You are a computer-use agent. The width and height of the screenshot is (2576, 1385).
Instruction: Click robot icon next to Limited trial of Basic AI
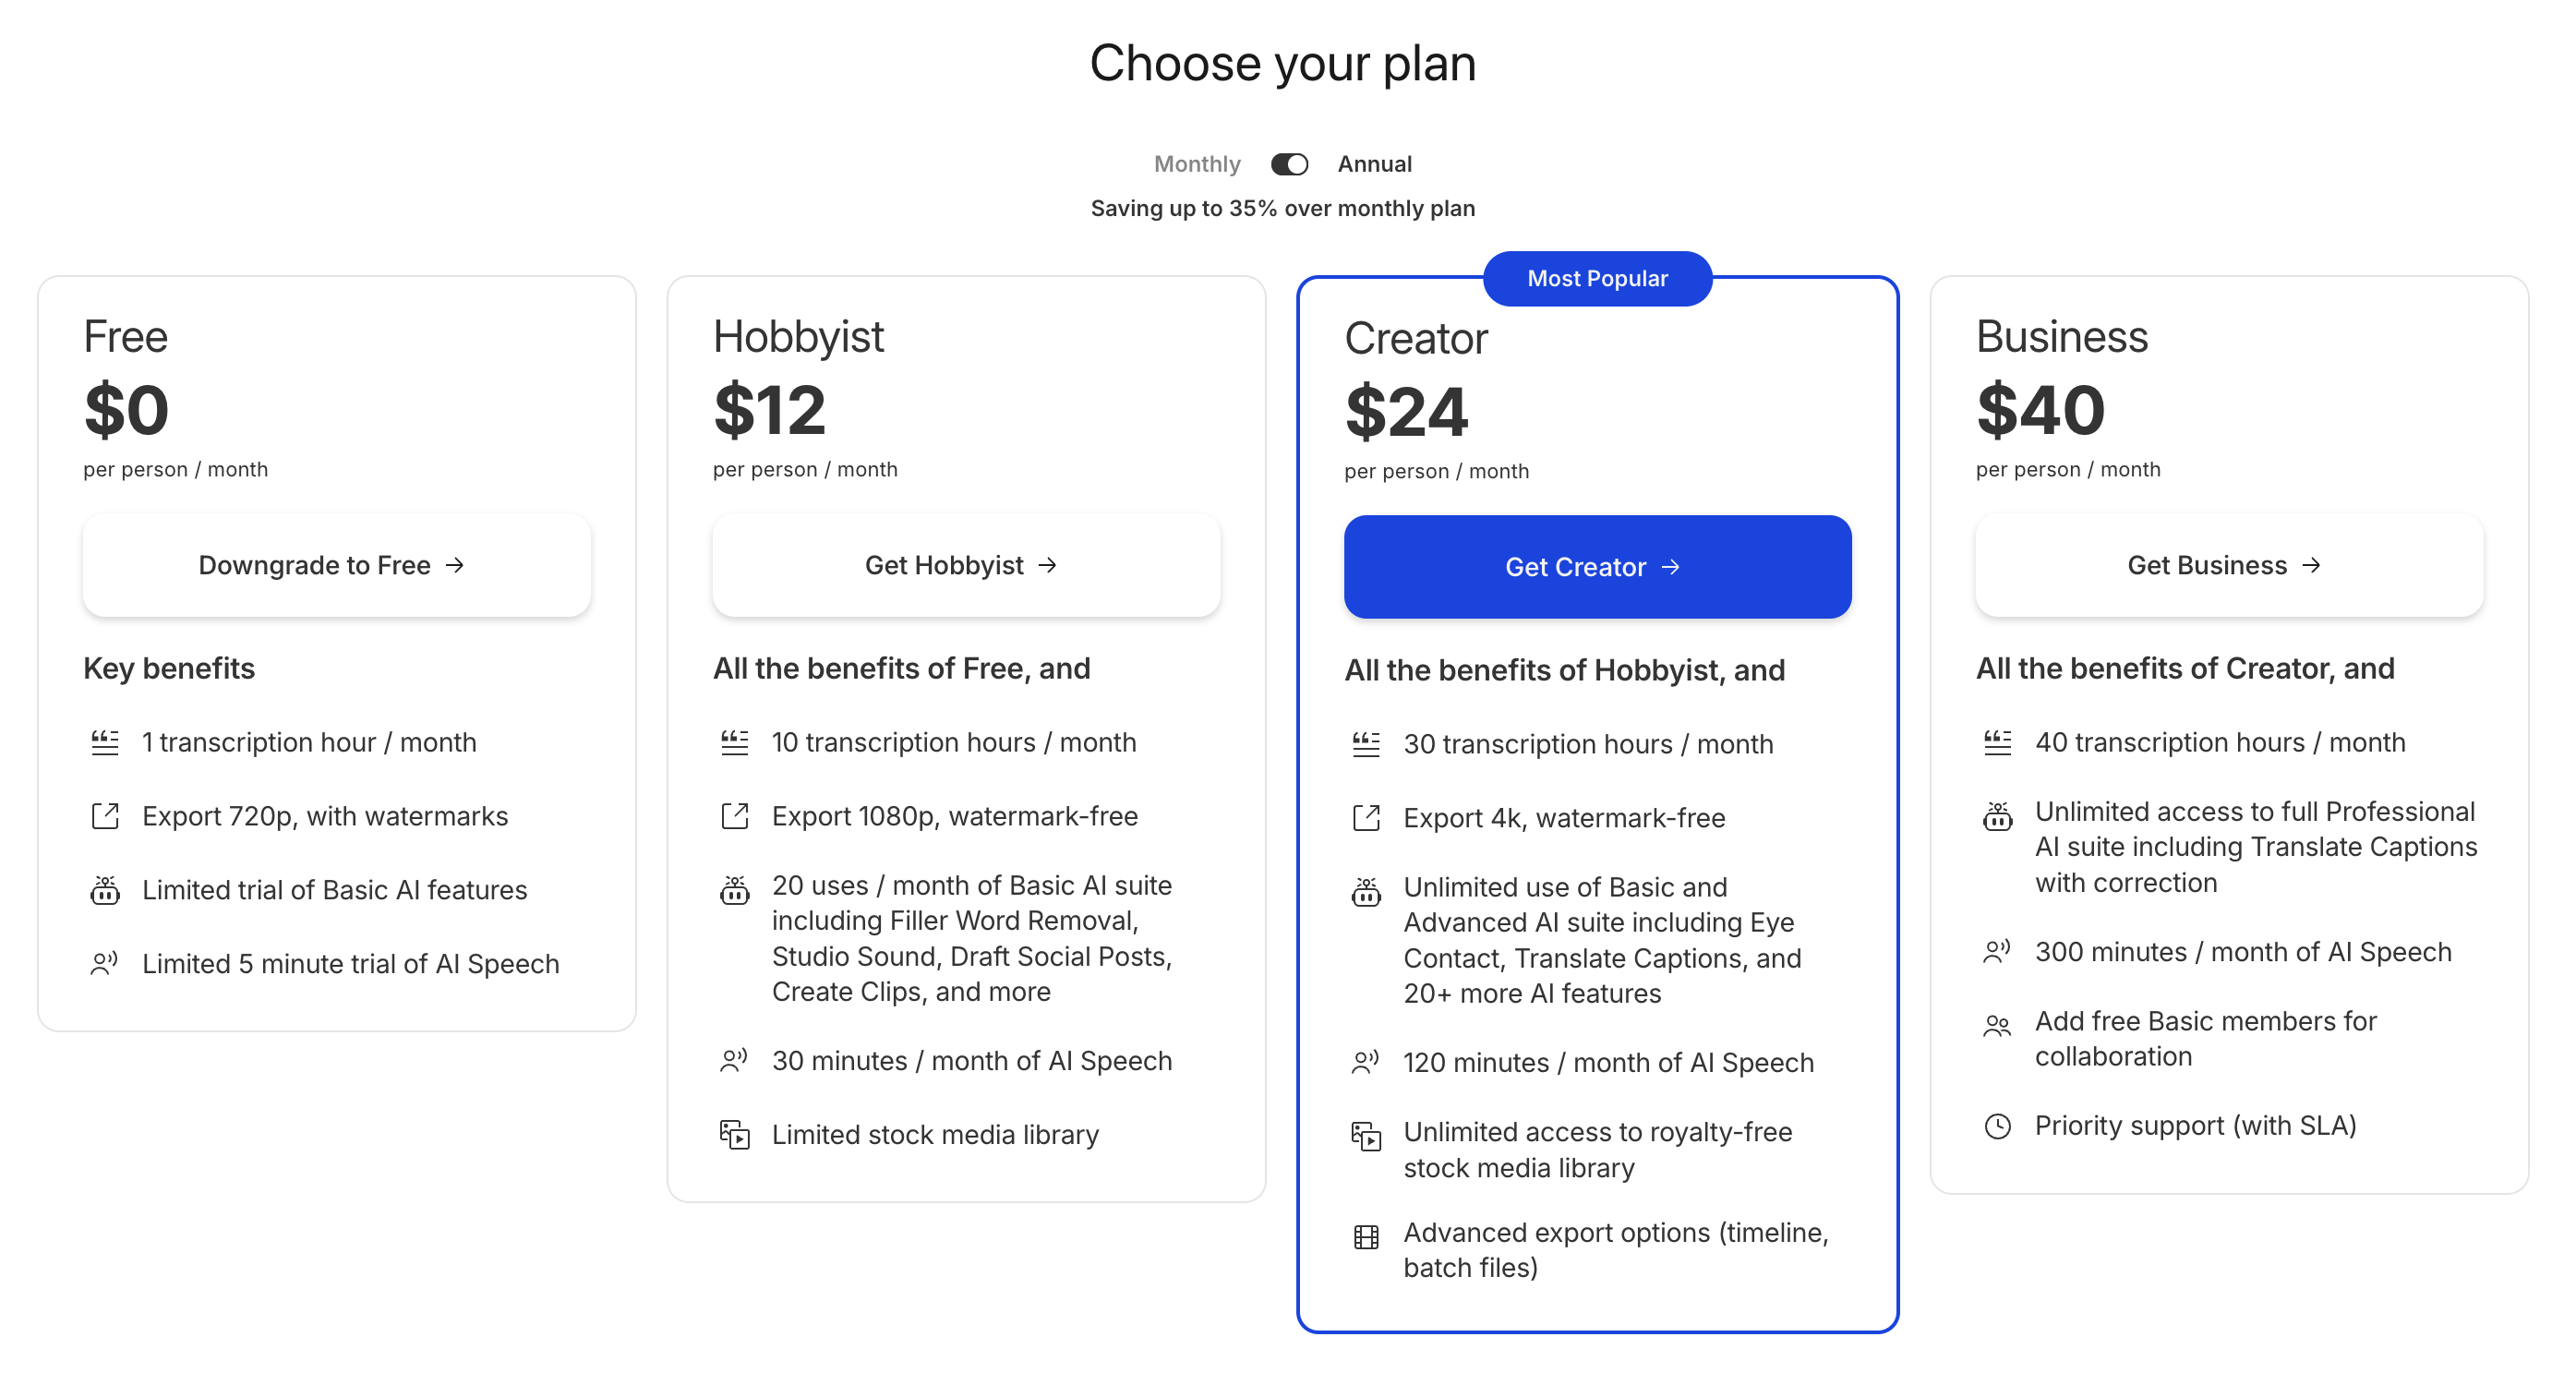click(105, 890)
